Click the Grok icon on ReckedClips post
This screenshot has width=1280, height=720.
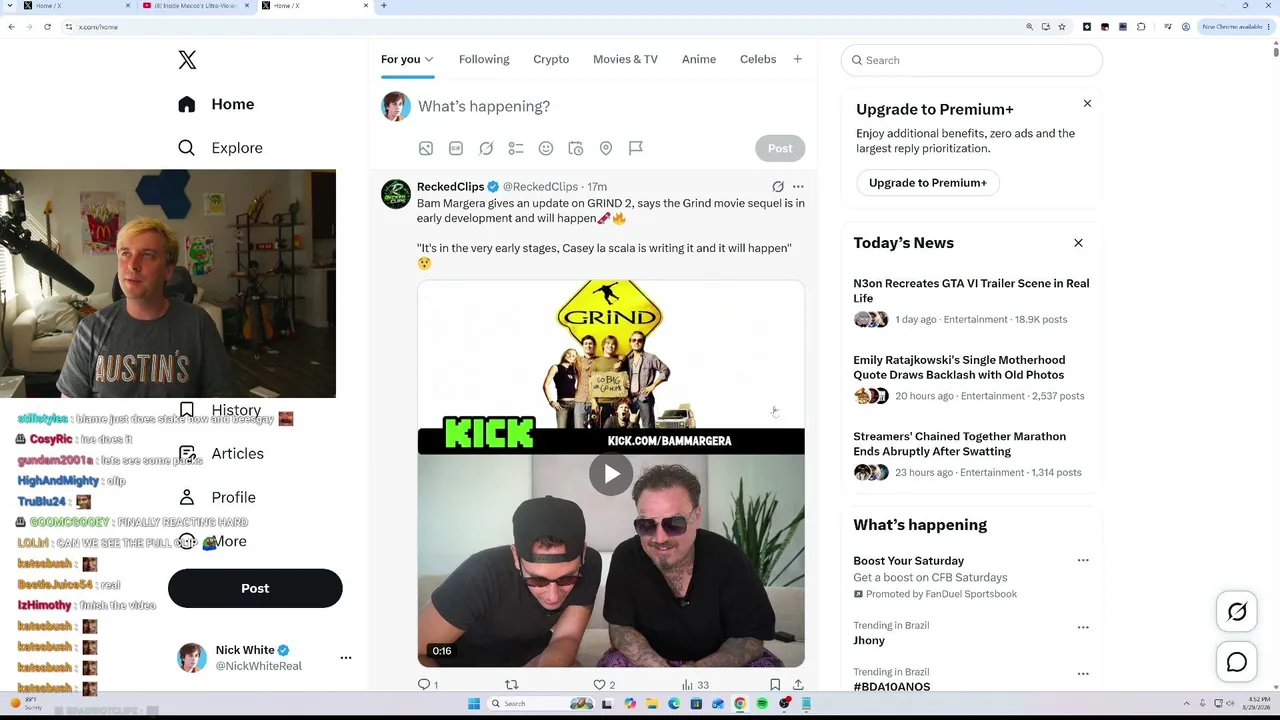(x=778, y=187)
